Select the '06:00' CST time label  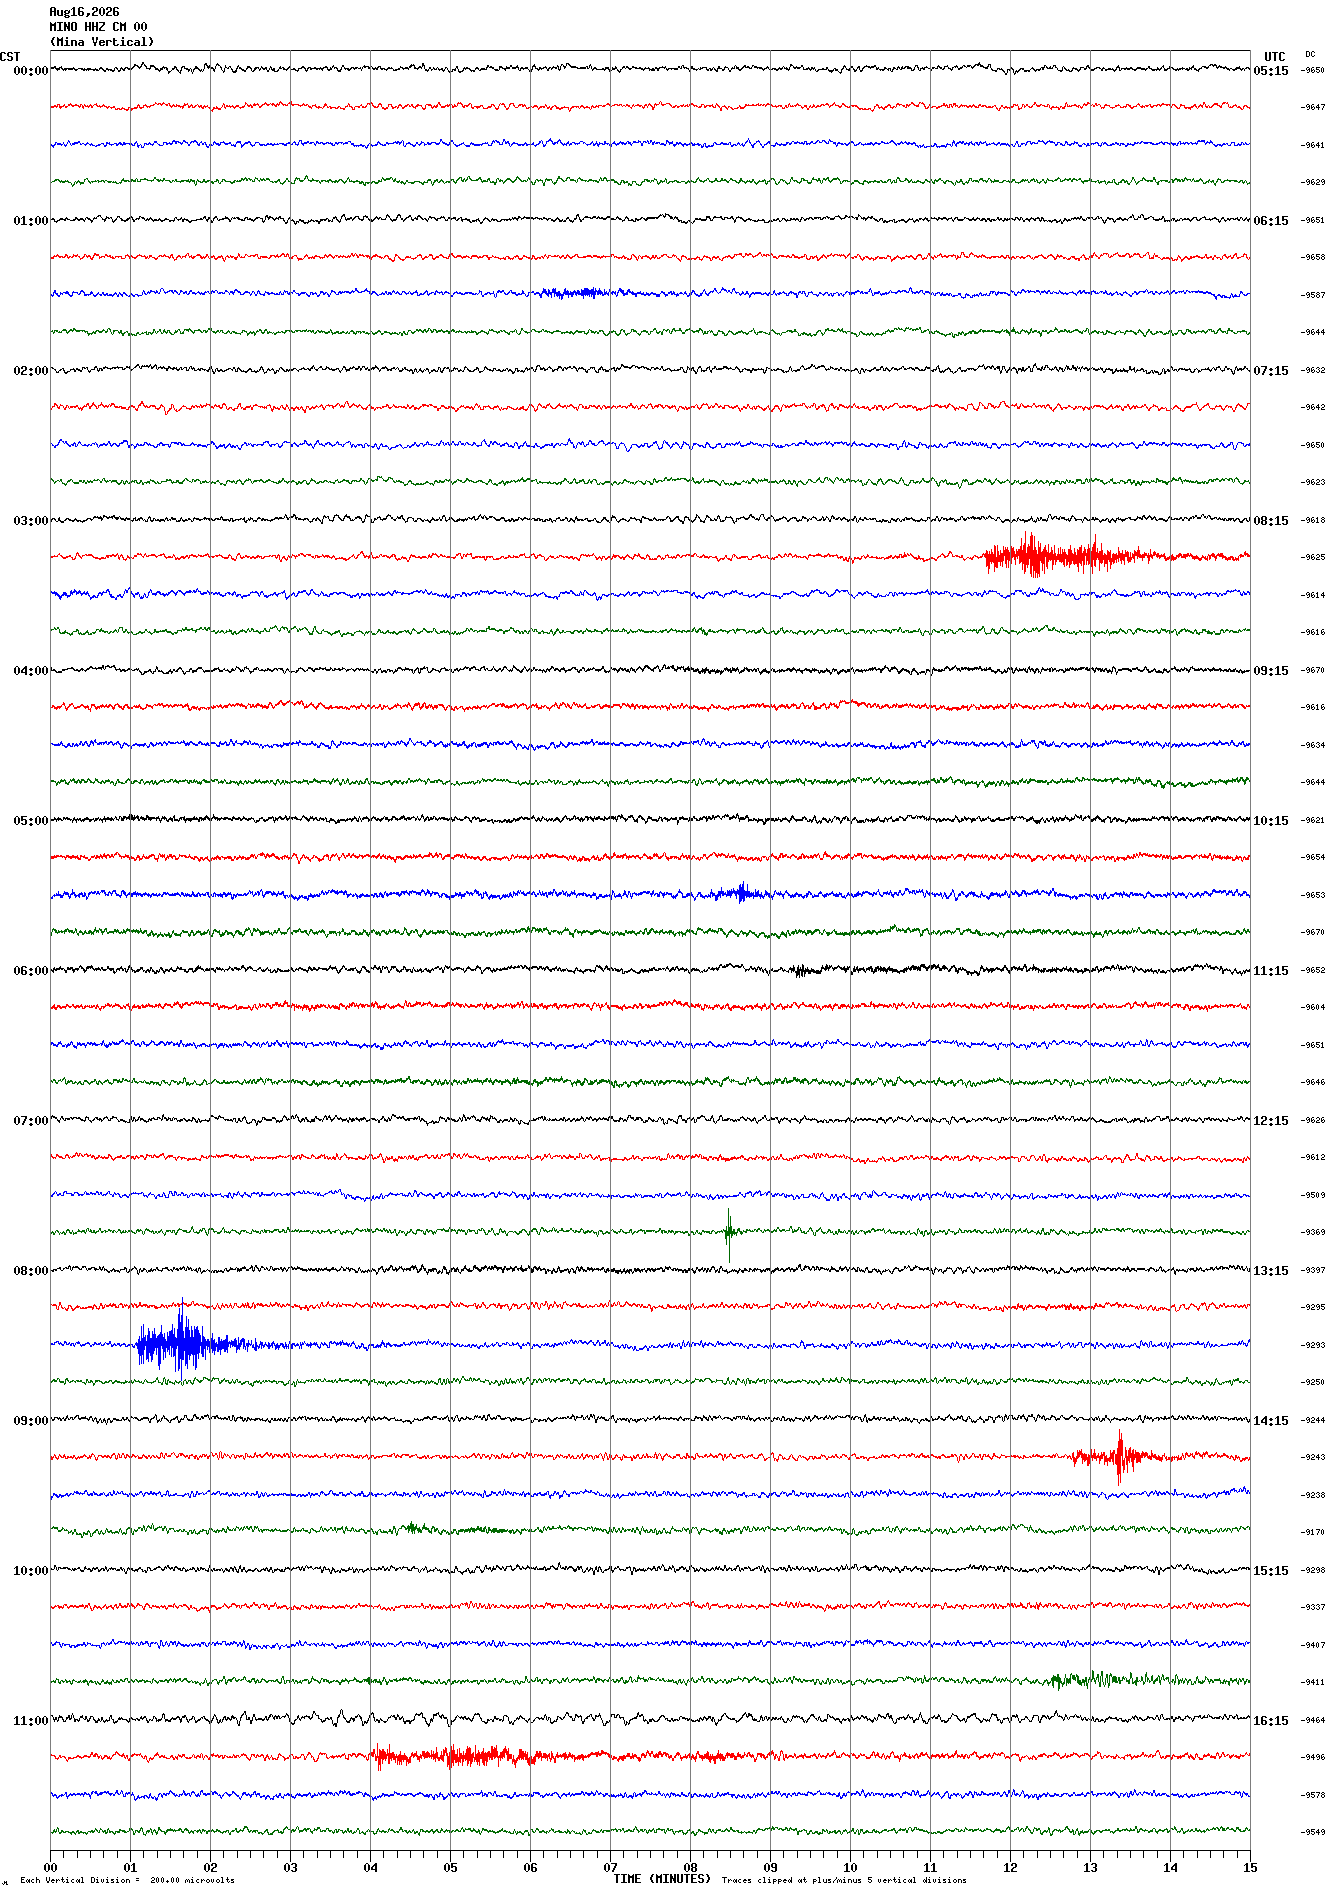coord(31,971)
